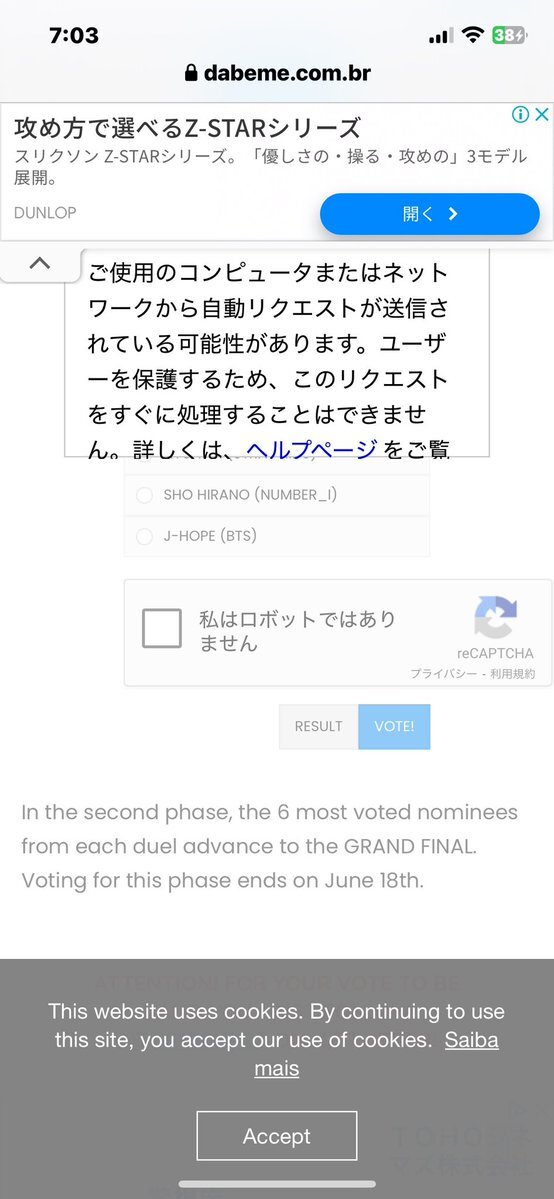Click the reCAPTCHA logo
The height and width of the screenshot is (1199, 554).
(x=495, y=618)
